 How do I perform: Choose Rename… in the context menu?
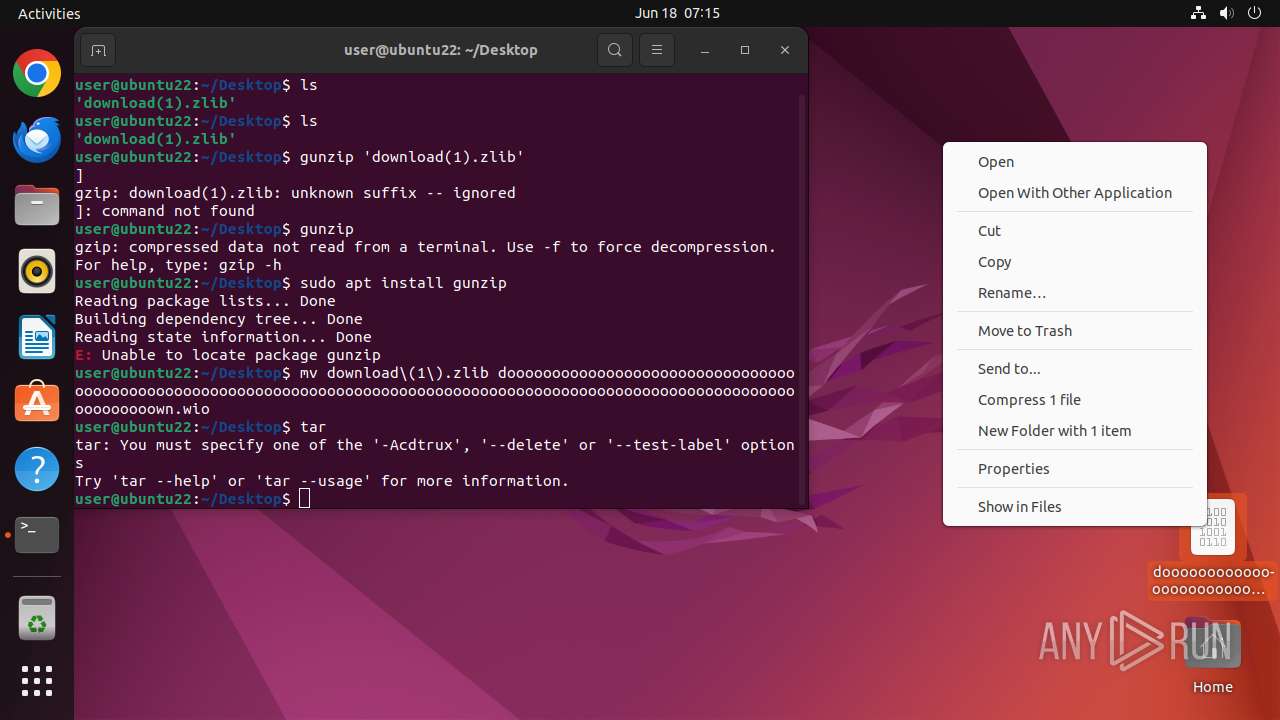point(1075,293)
